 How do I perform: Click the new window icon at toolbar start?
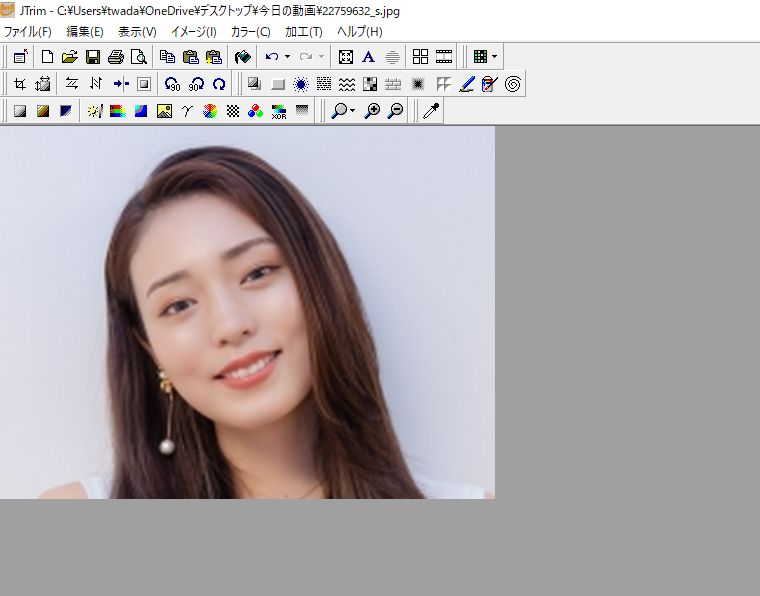20,57
